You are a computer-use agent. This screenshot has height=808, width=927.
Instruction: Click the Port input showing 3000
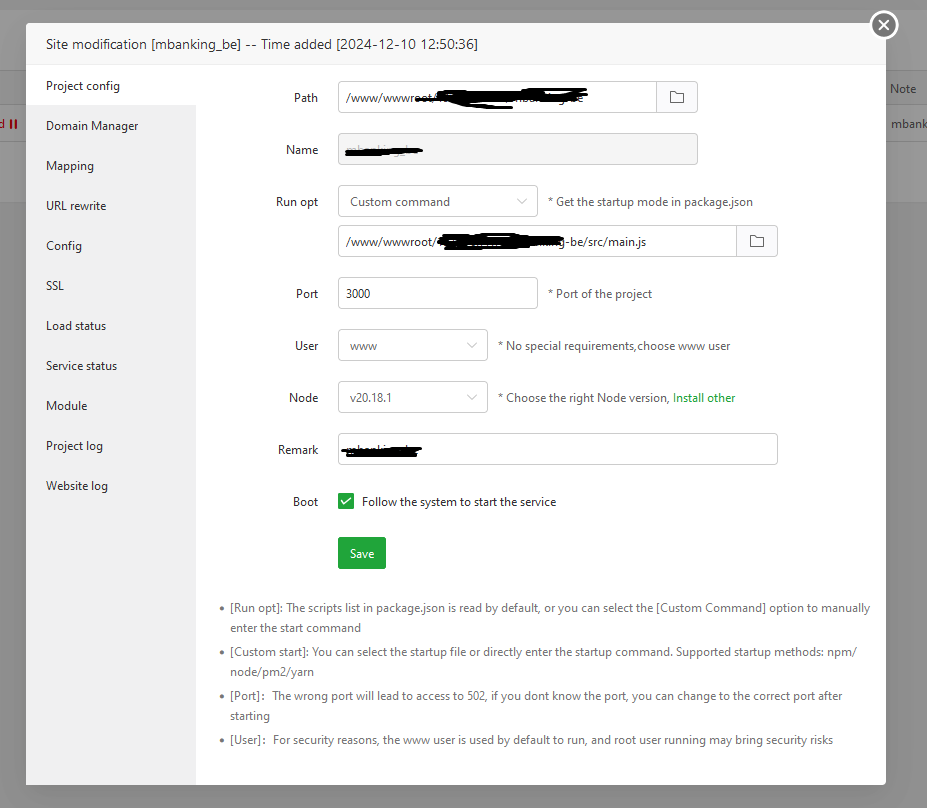point(437,293)
